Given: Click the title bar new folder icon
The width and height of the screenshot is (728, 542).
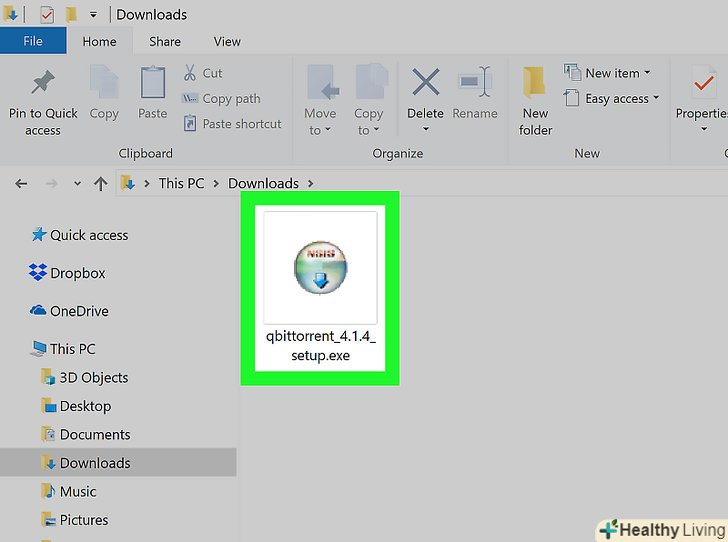Looking at the screenshot, I should coord(71,15).
